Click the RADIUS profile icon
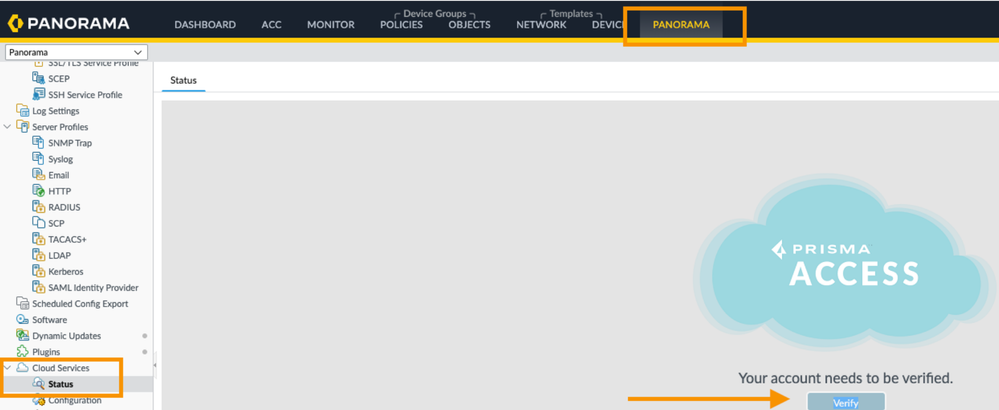The image size is (999, 410). click(x=38, y=206)
